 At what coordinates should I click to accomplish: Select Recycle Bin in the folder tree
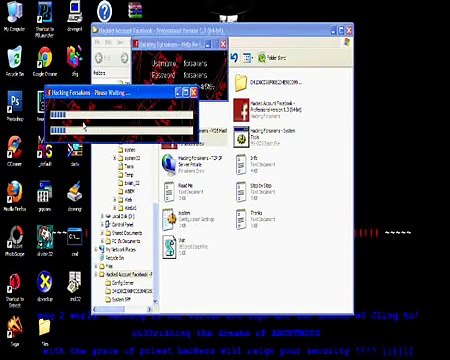(112, 258)
